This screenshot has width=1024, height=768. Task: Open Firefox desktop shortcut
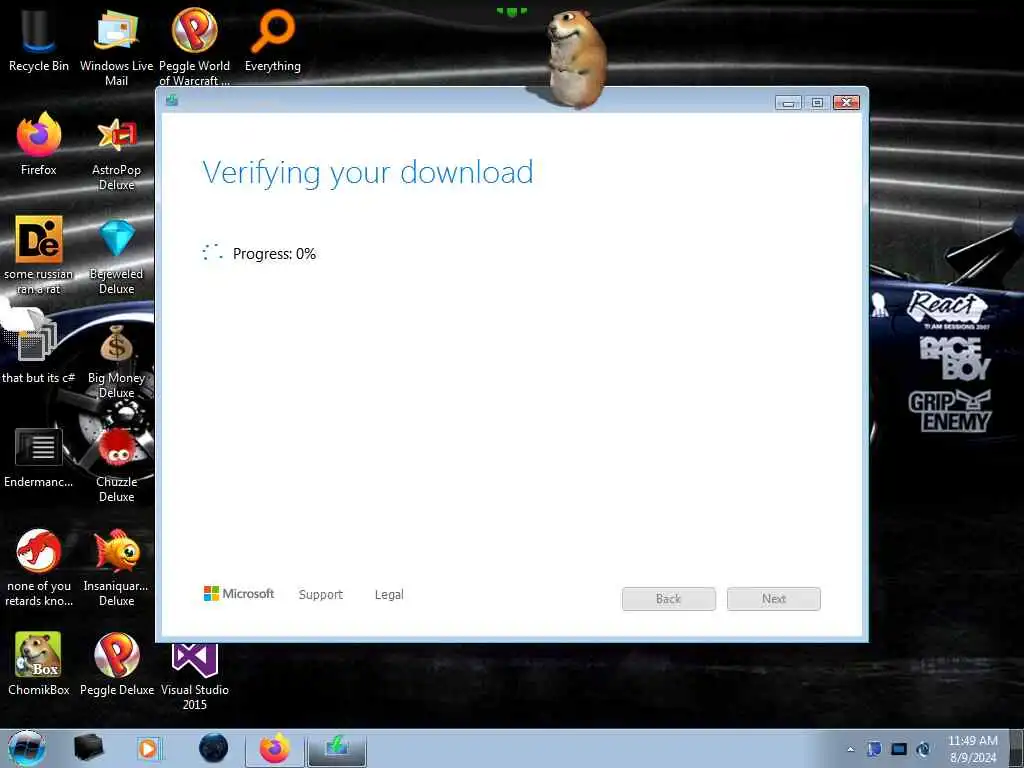[39, 143]
